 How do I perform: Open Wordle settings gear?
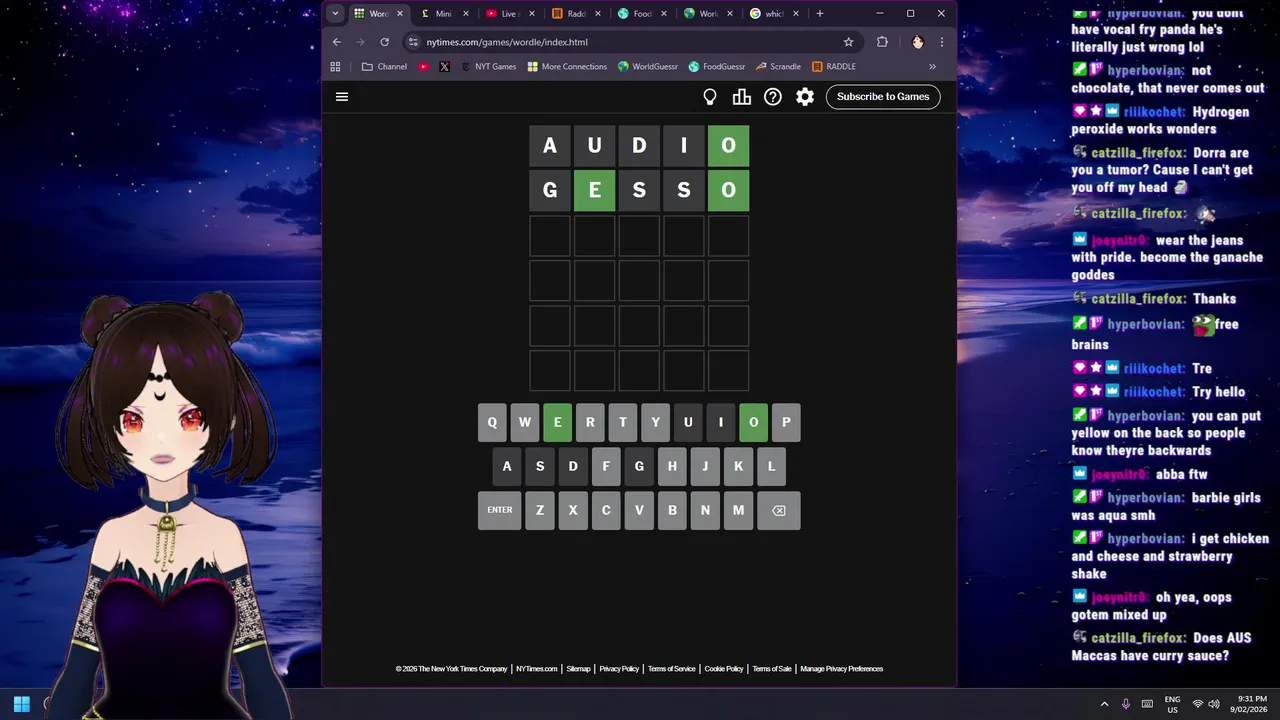(x=805, y=97)
